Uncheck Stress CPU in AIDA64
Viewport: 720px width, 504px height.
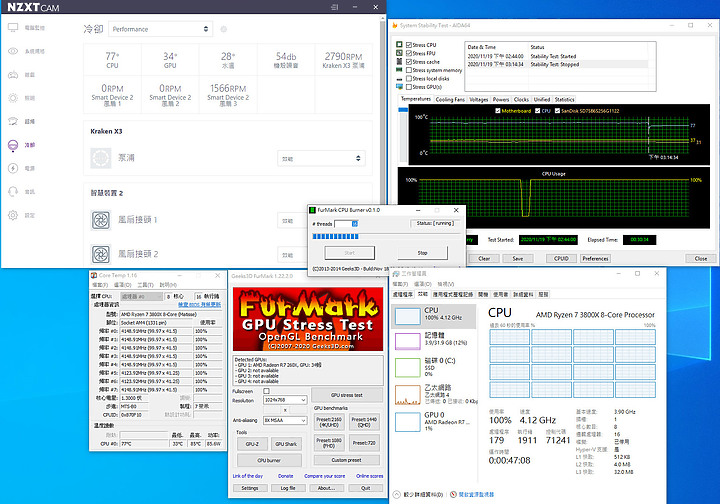tap(409, 45)
